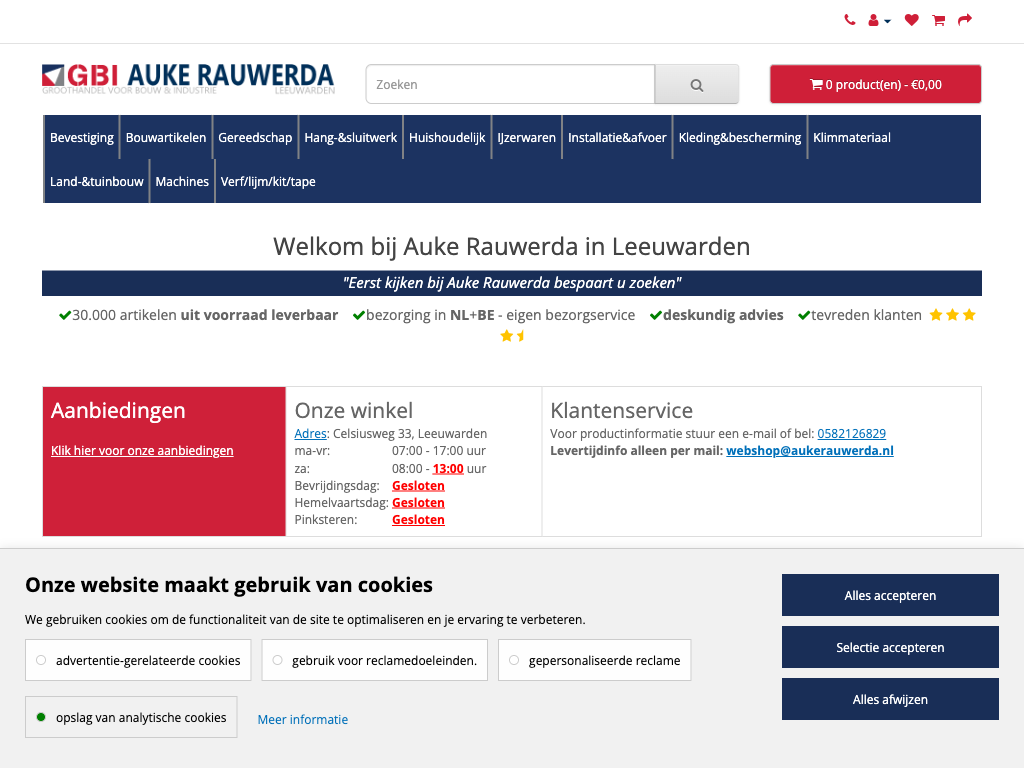Click the GBI Auke Rauwerda logo
Viewport: 1024px width, 768px height.
coord(188,79)
